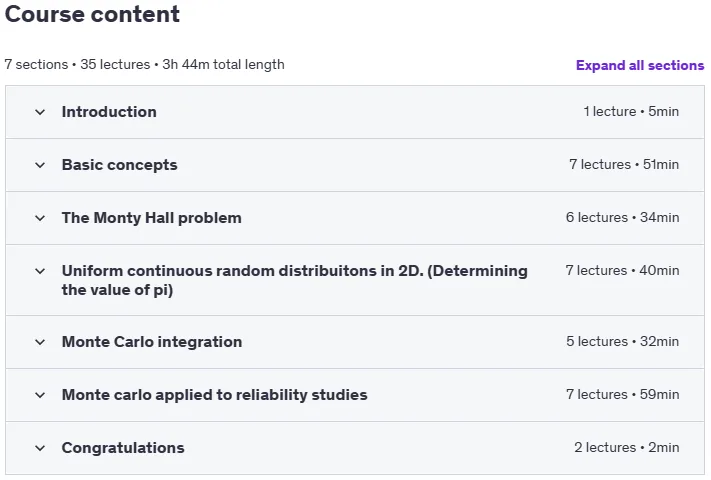Click the 7 lectures • 59min label

pyautogui.click(x=622, y=394)
